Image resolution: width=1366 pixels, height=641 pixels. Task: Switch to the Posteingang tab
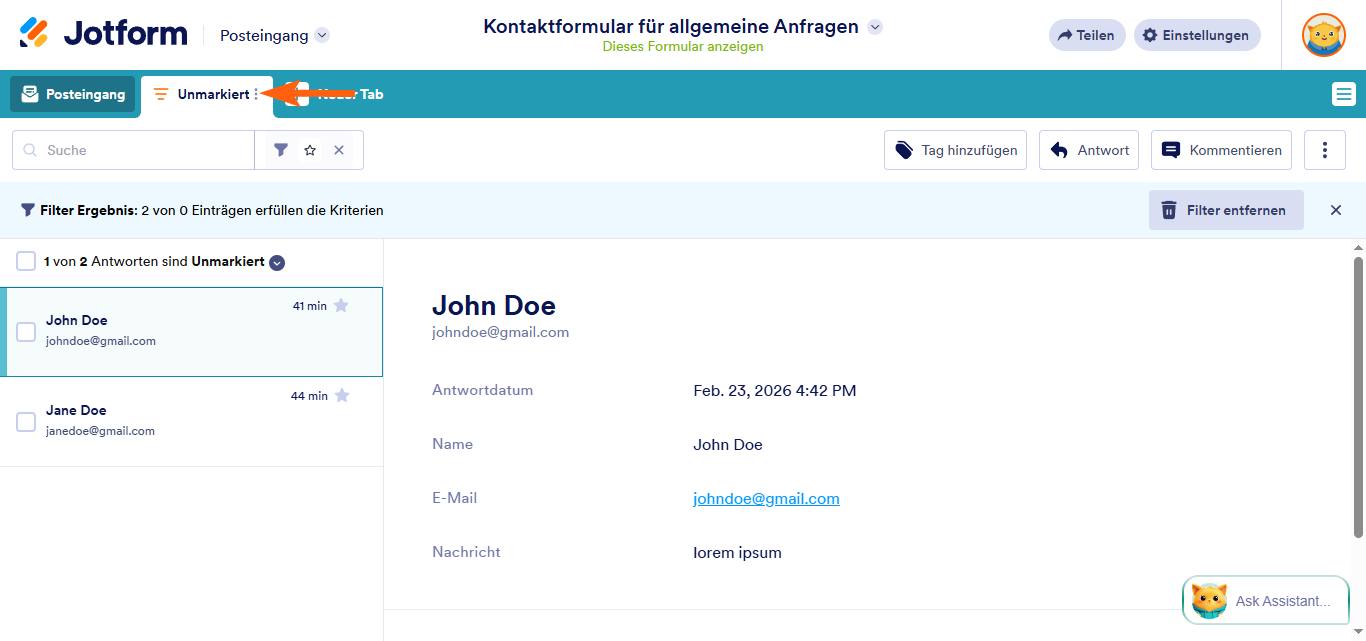(72, 93)
